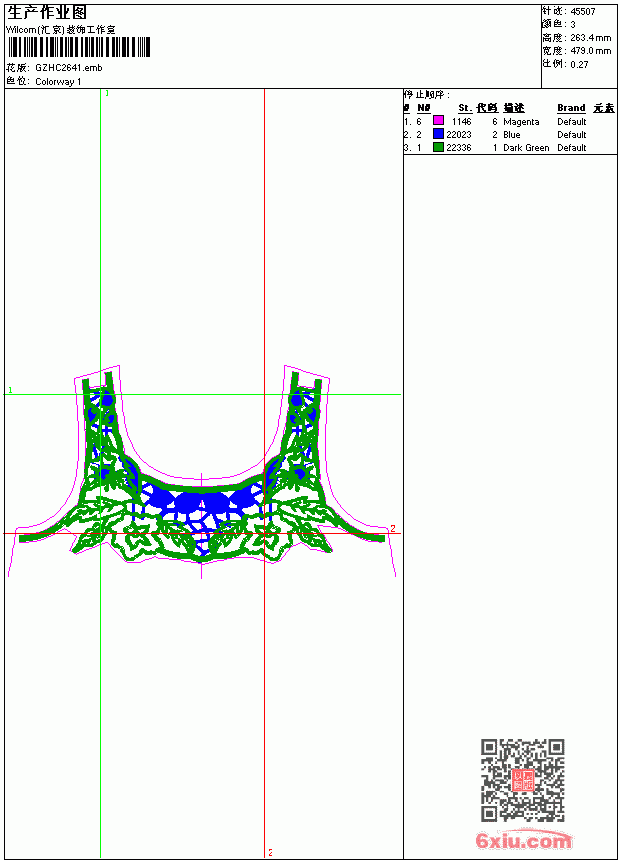Click the dark green color swatch
The height and width of the screenshot is (860, 620).
438,147
